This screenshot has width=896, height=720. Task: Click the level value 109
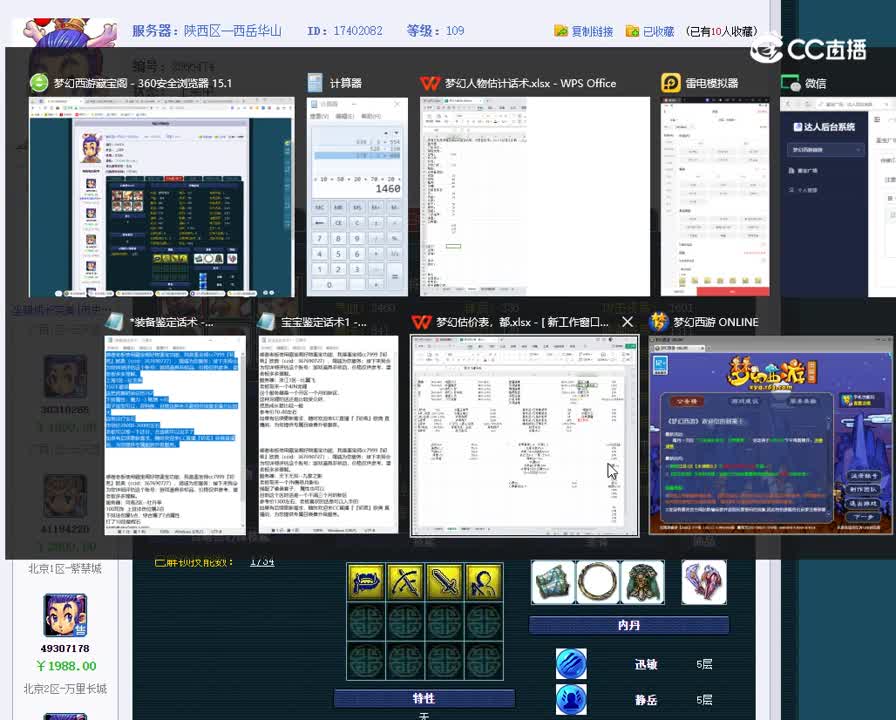455,31
